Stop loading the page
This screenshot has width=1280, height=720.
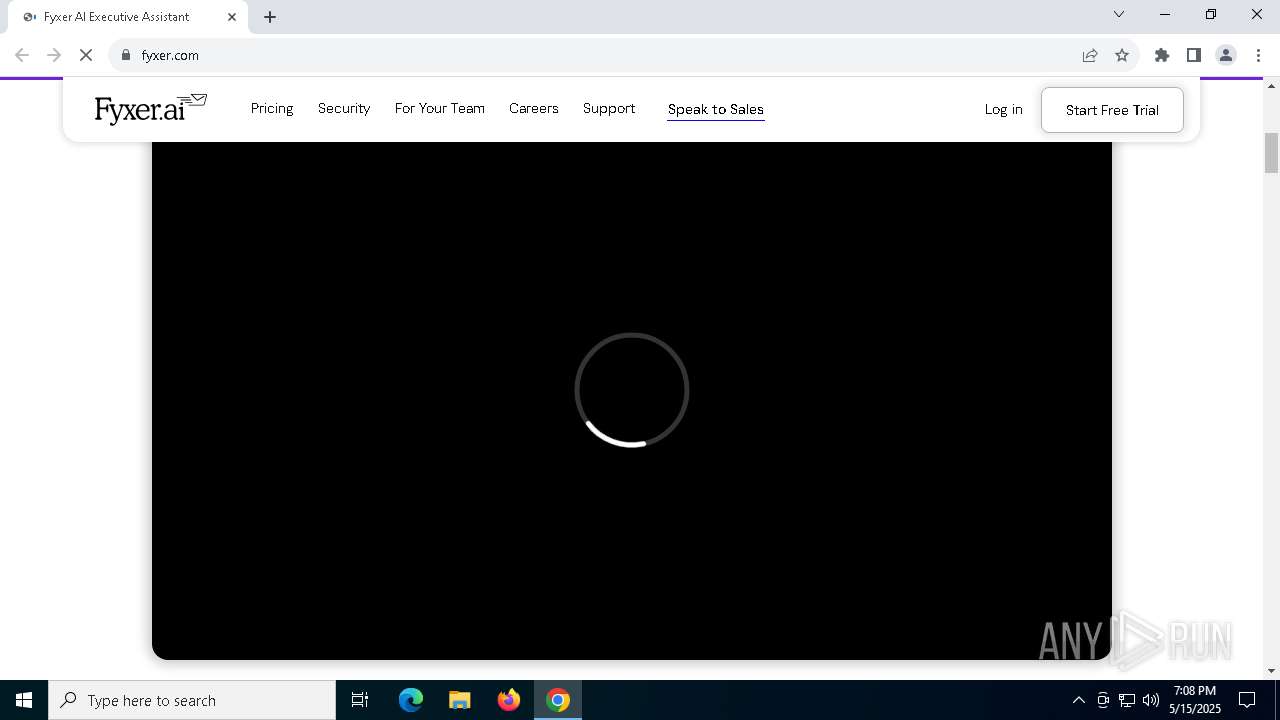tap(86, 56)
